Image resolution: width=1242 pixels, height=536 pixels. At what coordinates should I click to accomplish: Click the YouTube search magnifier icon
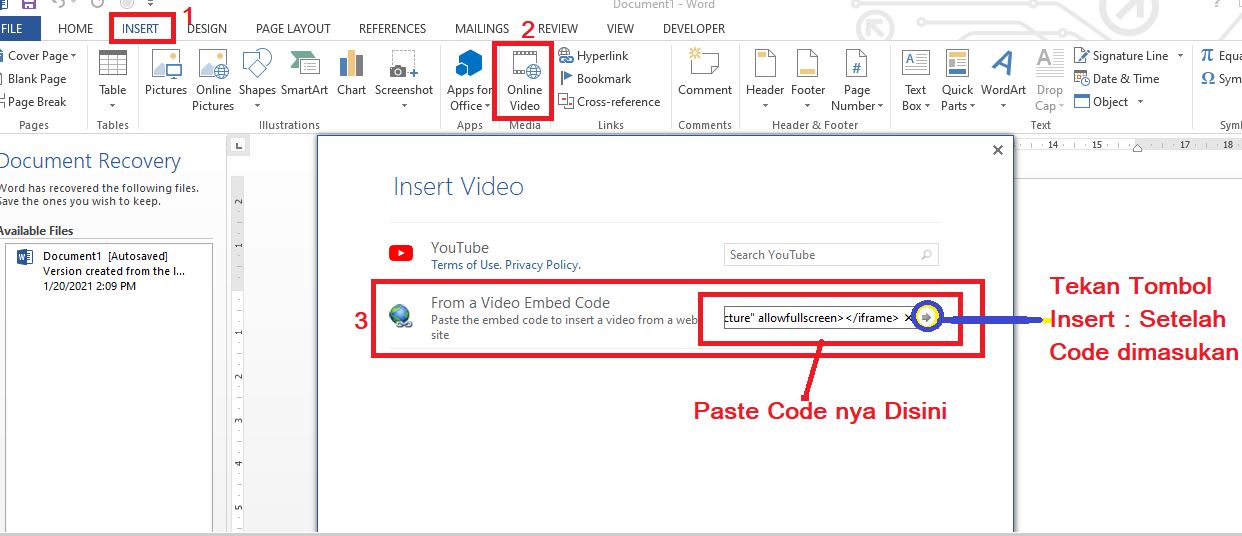tap(927, 255)
